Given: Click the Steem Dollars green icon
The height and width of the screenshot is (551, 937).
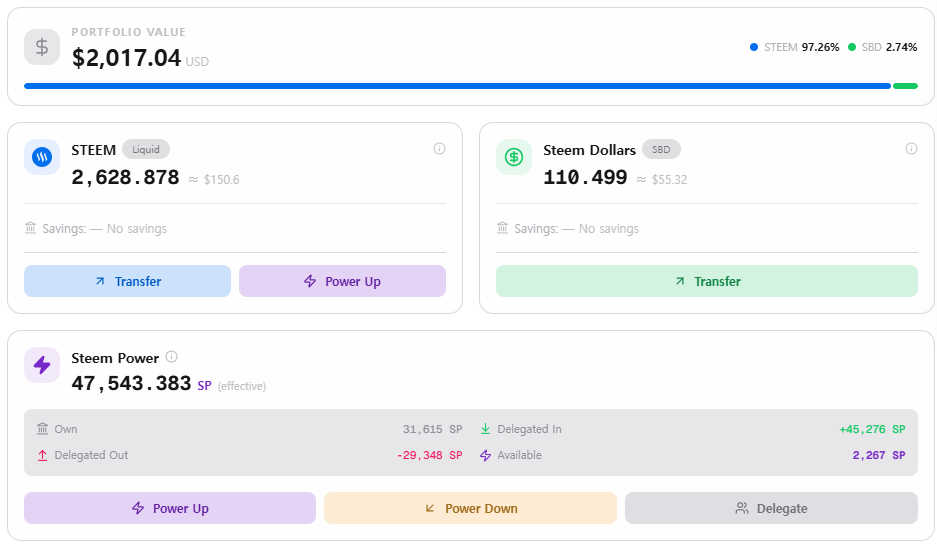Looking at the screenshot, I should (514, 157).
